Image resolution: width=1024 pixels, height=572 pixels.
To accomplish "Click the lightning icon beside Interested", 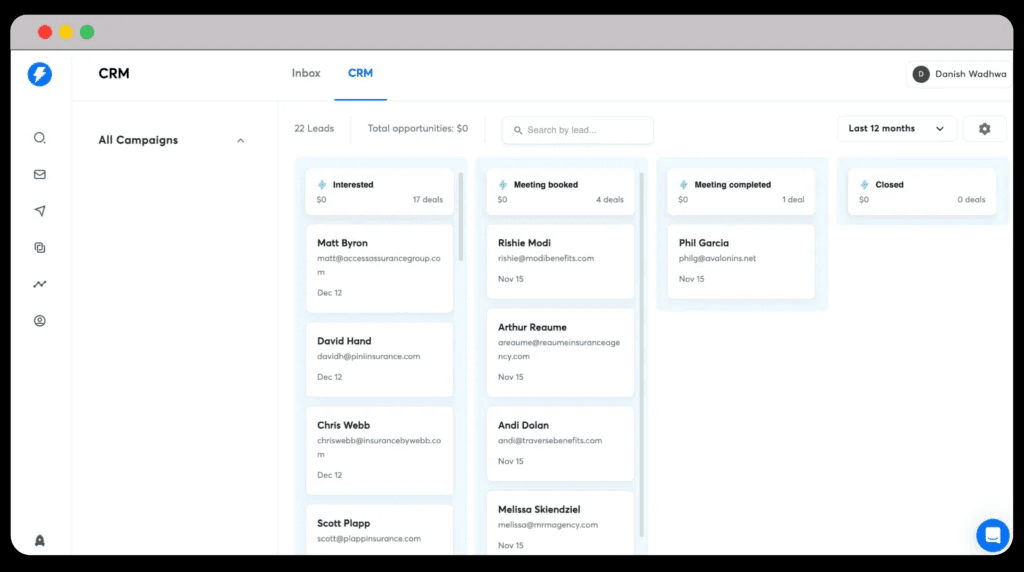I will click(322, 185).
